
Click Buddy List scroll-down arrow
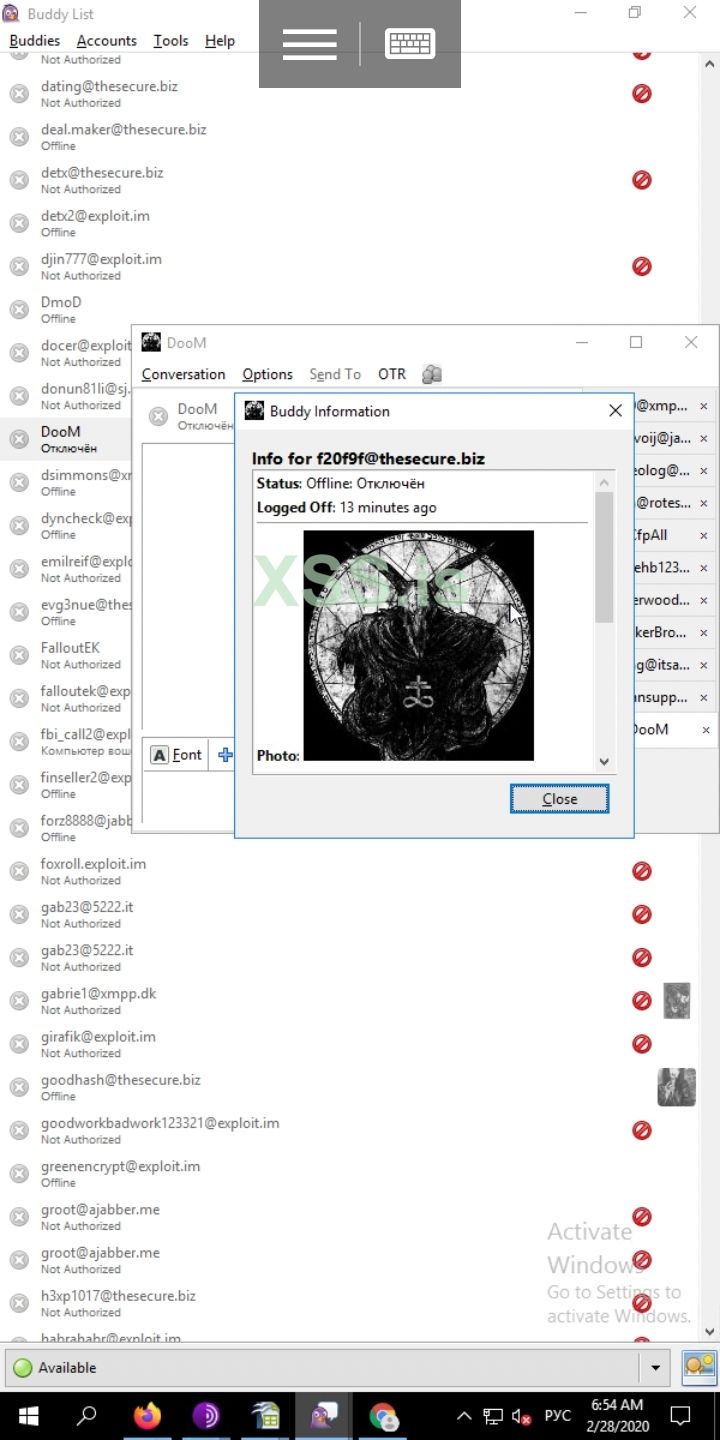(710, 1333)
